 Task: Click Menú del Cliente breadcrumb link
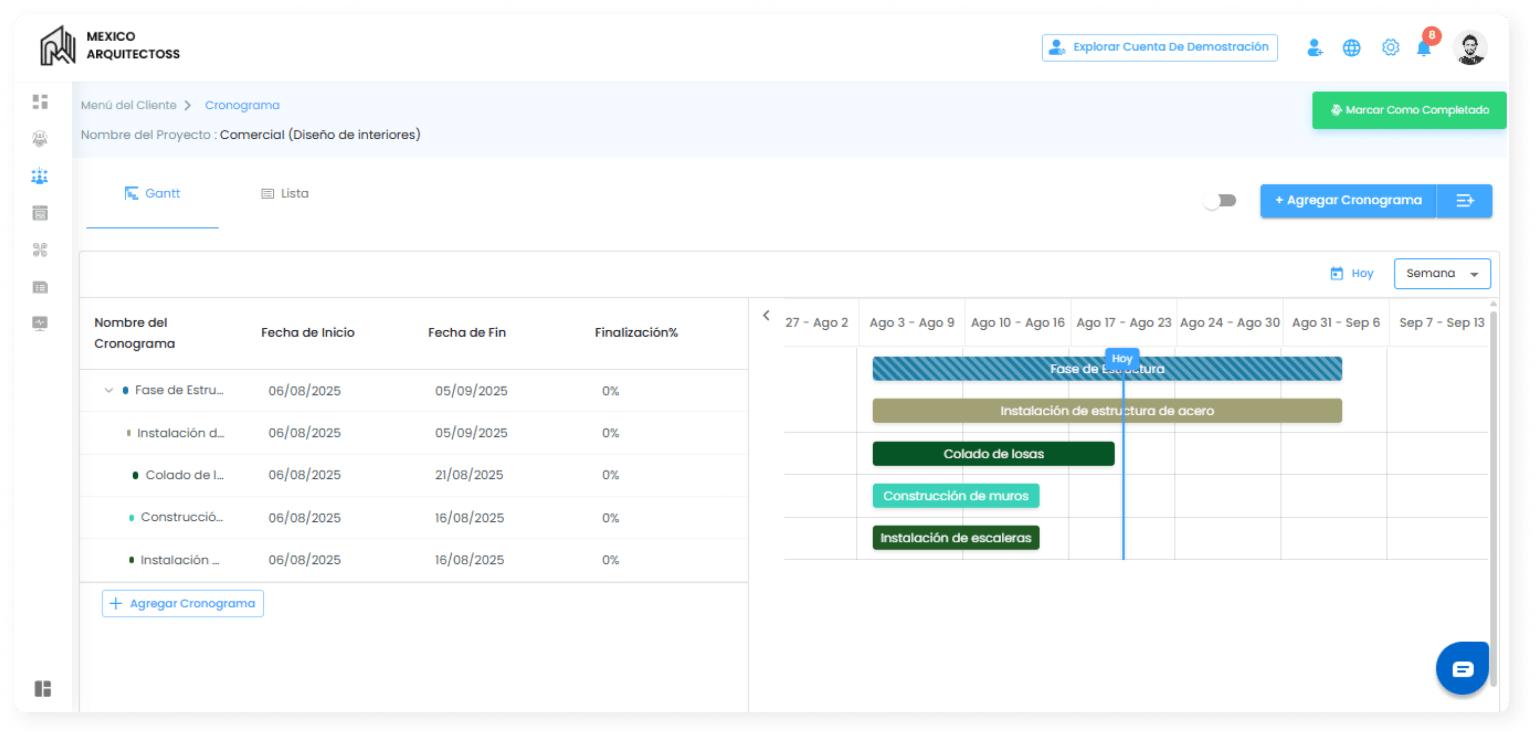coord(128,106)
